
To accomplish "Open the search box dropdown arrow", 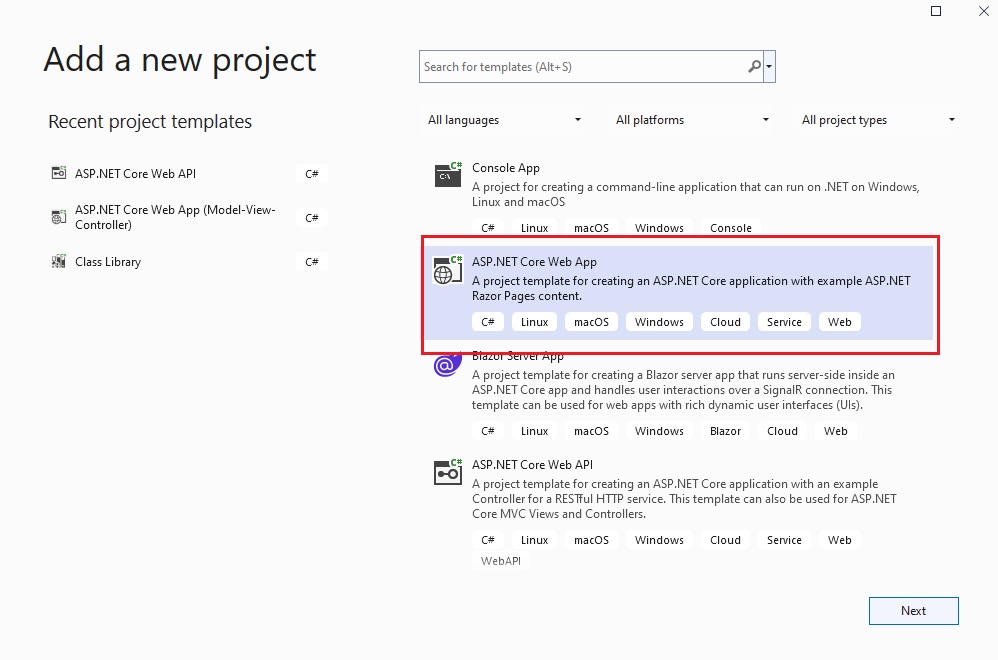I will [769, 66].
